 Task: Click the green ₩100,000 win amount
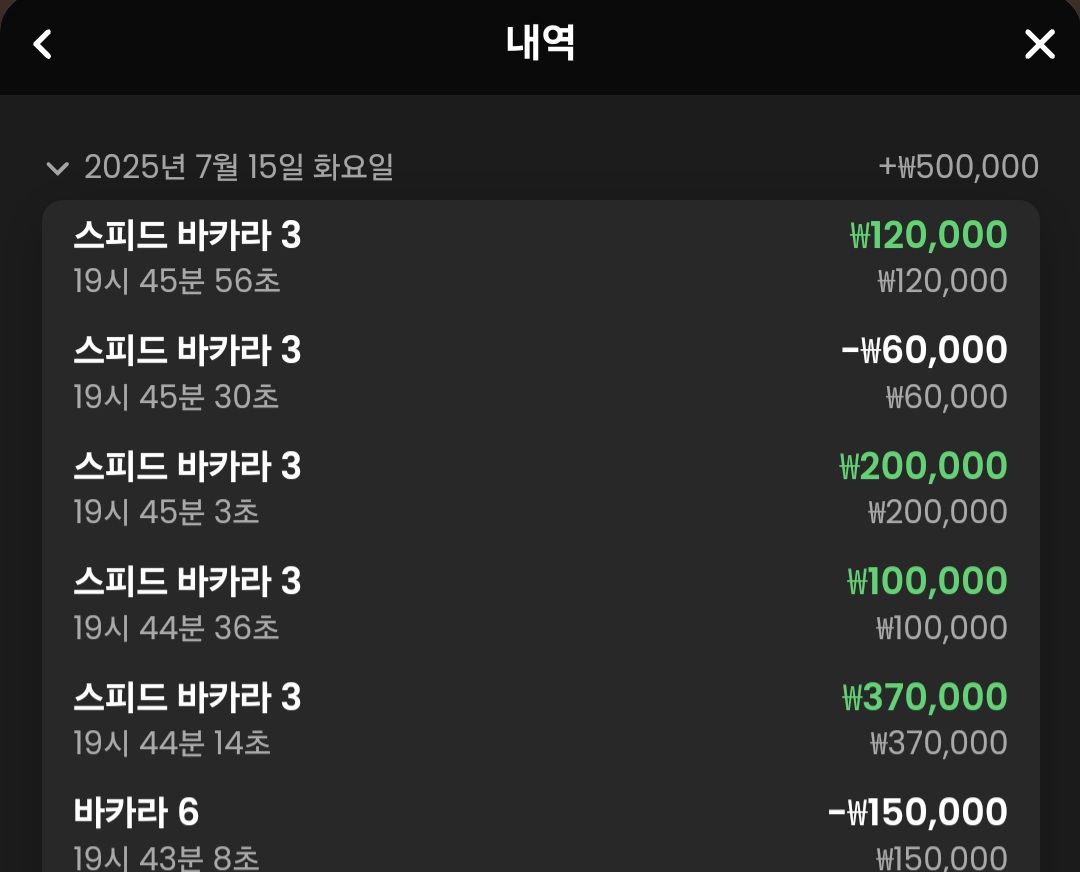pos(927,581)
